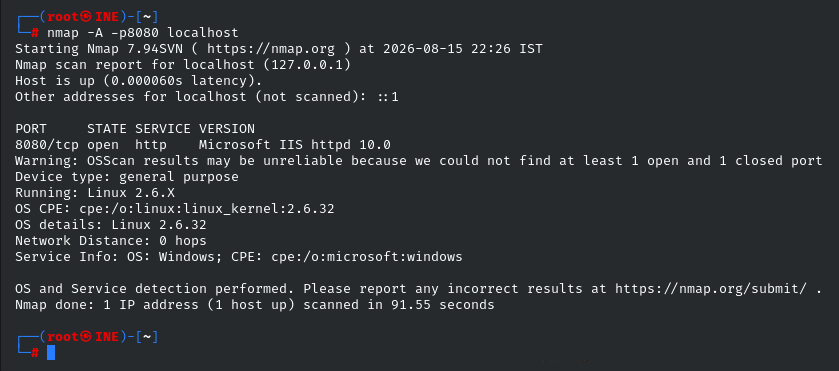Image resolution: width=839 pixels, height=371 pixels.
Task: Click the STATE column header
Action: pyautogui.click(x=107, y=129)
